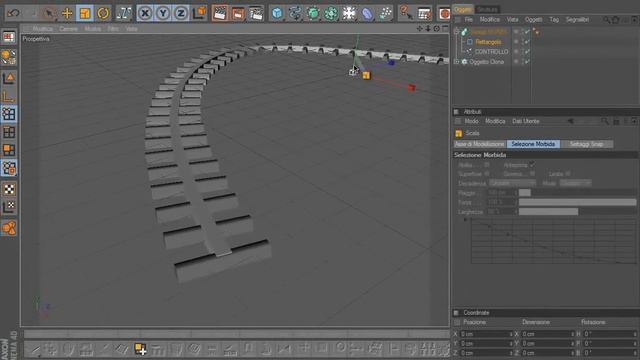
Task: Open the viewport Camere menu
Action: pyautogui.click(x=68, y=29)
